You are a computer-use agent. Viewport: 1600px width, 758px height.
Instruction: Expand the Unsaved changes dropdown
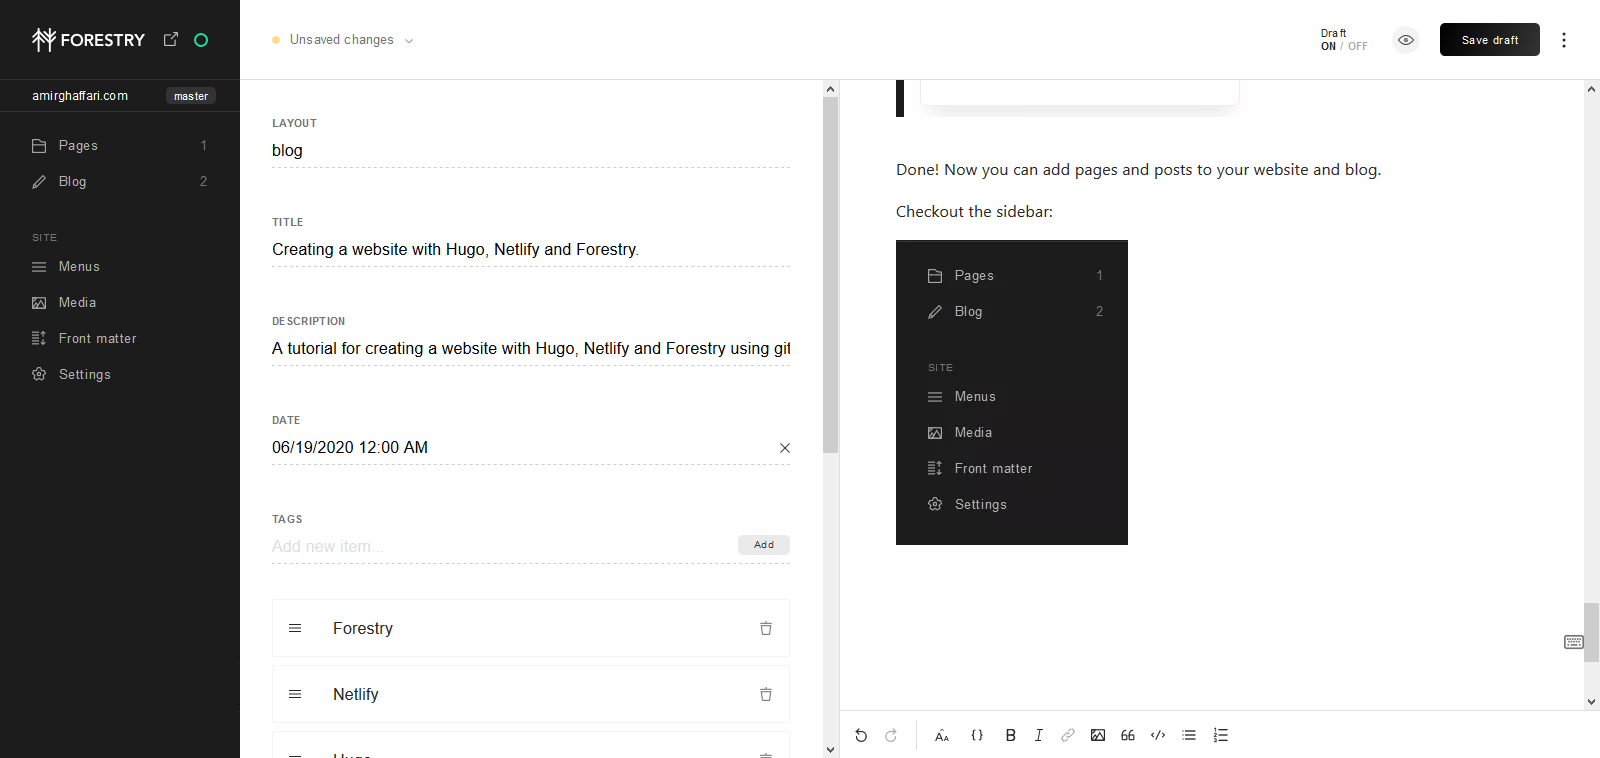[x=343, y=40]
